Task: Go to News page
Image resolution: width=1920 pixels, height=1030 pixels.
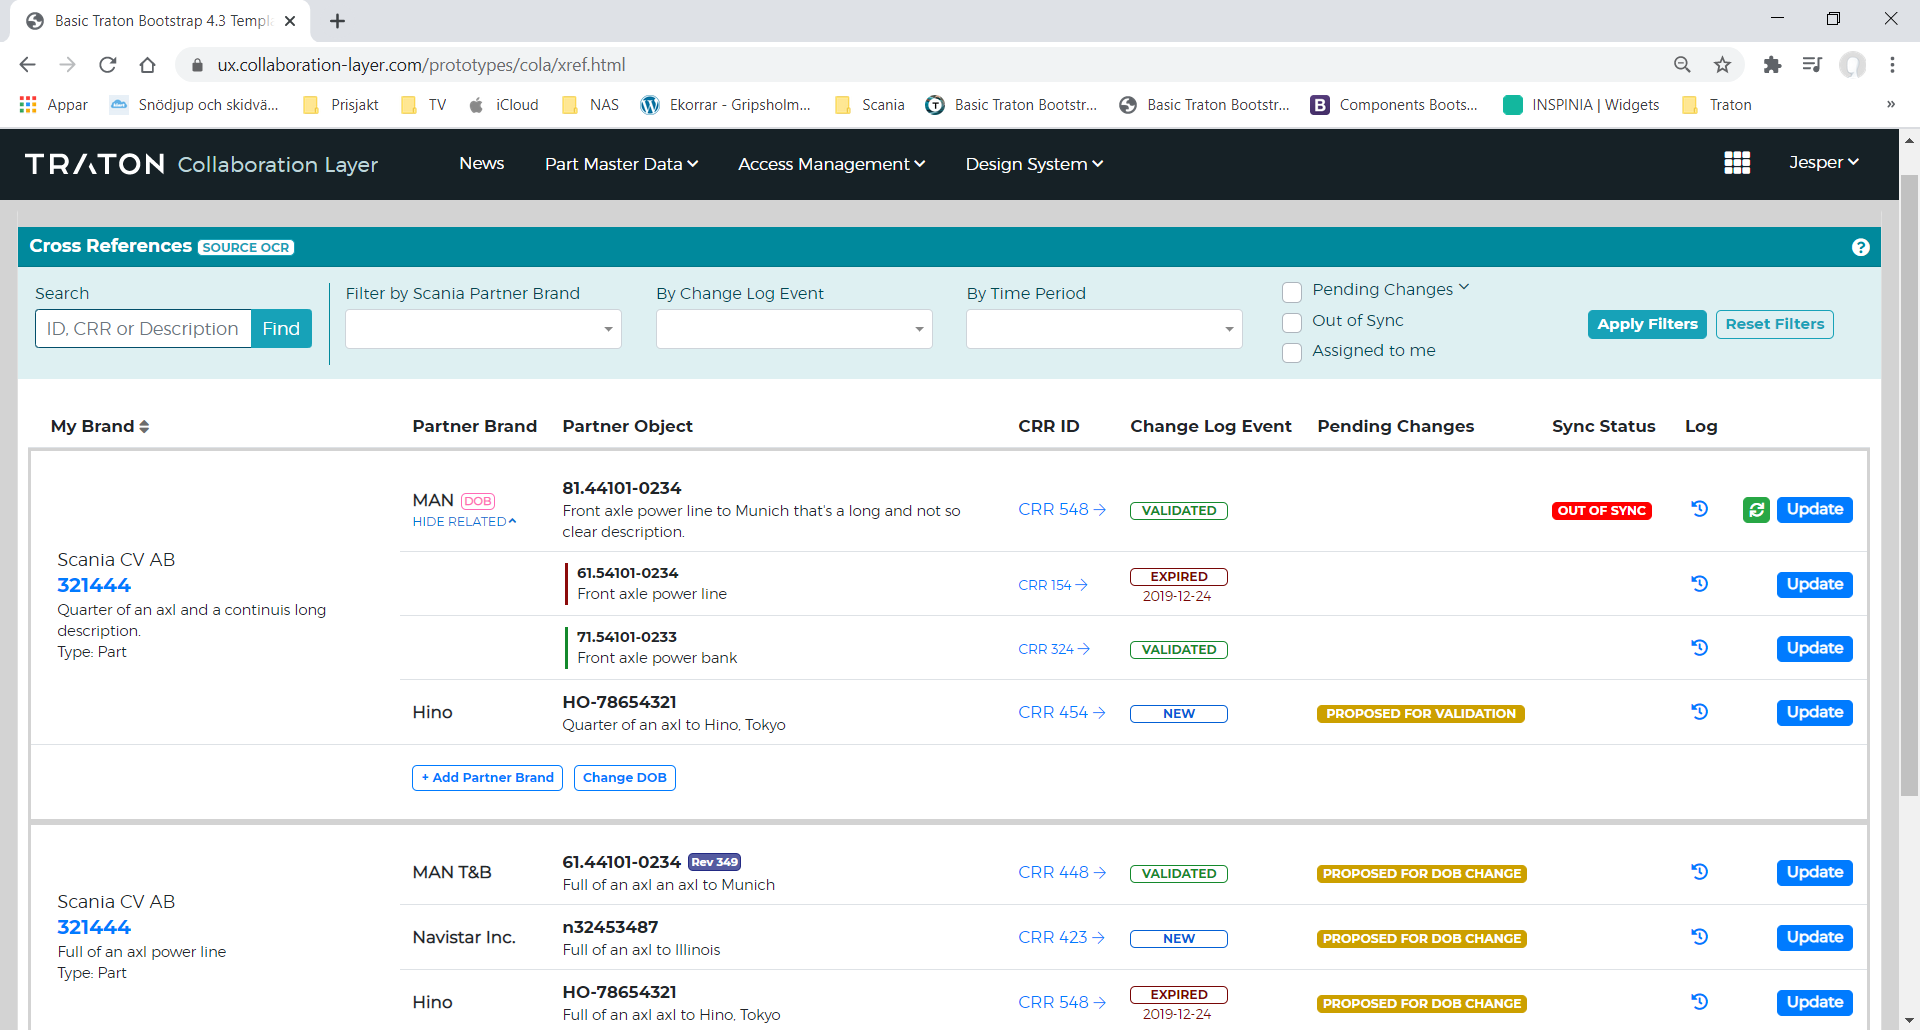Action: click(x=481, y=163)
